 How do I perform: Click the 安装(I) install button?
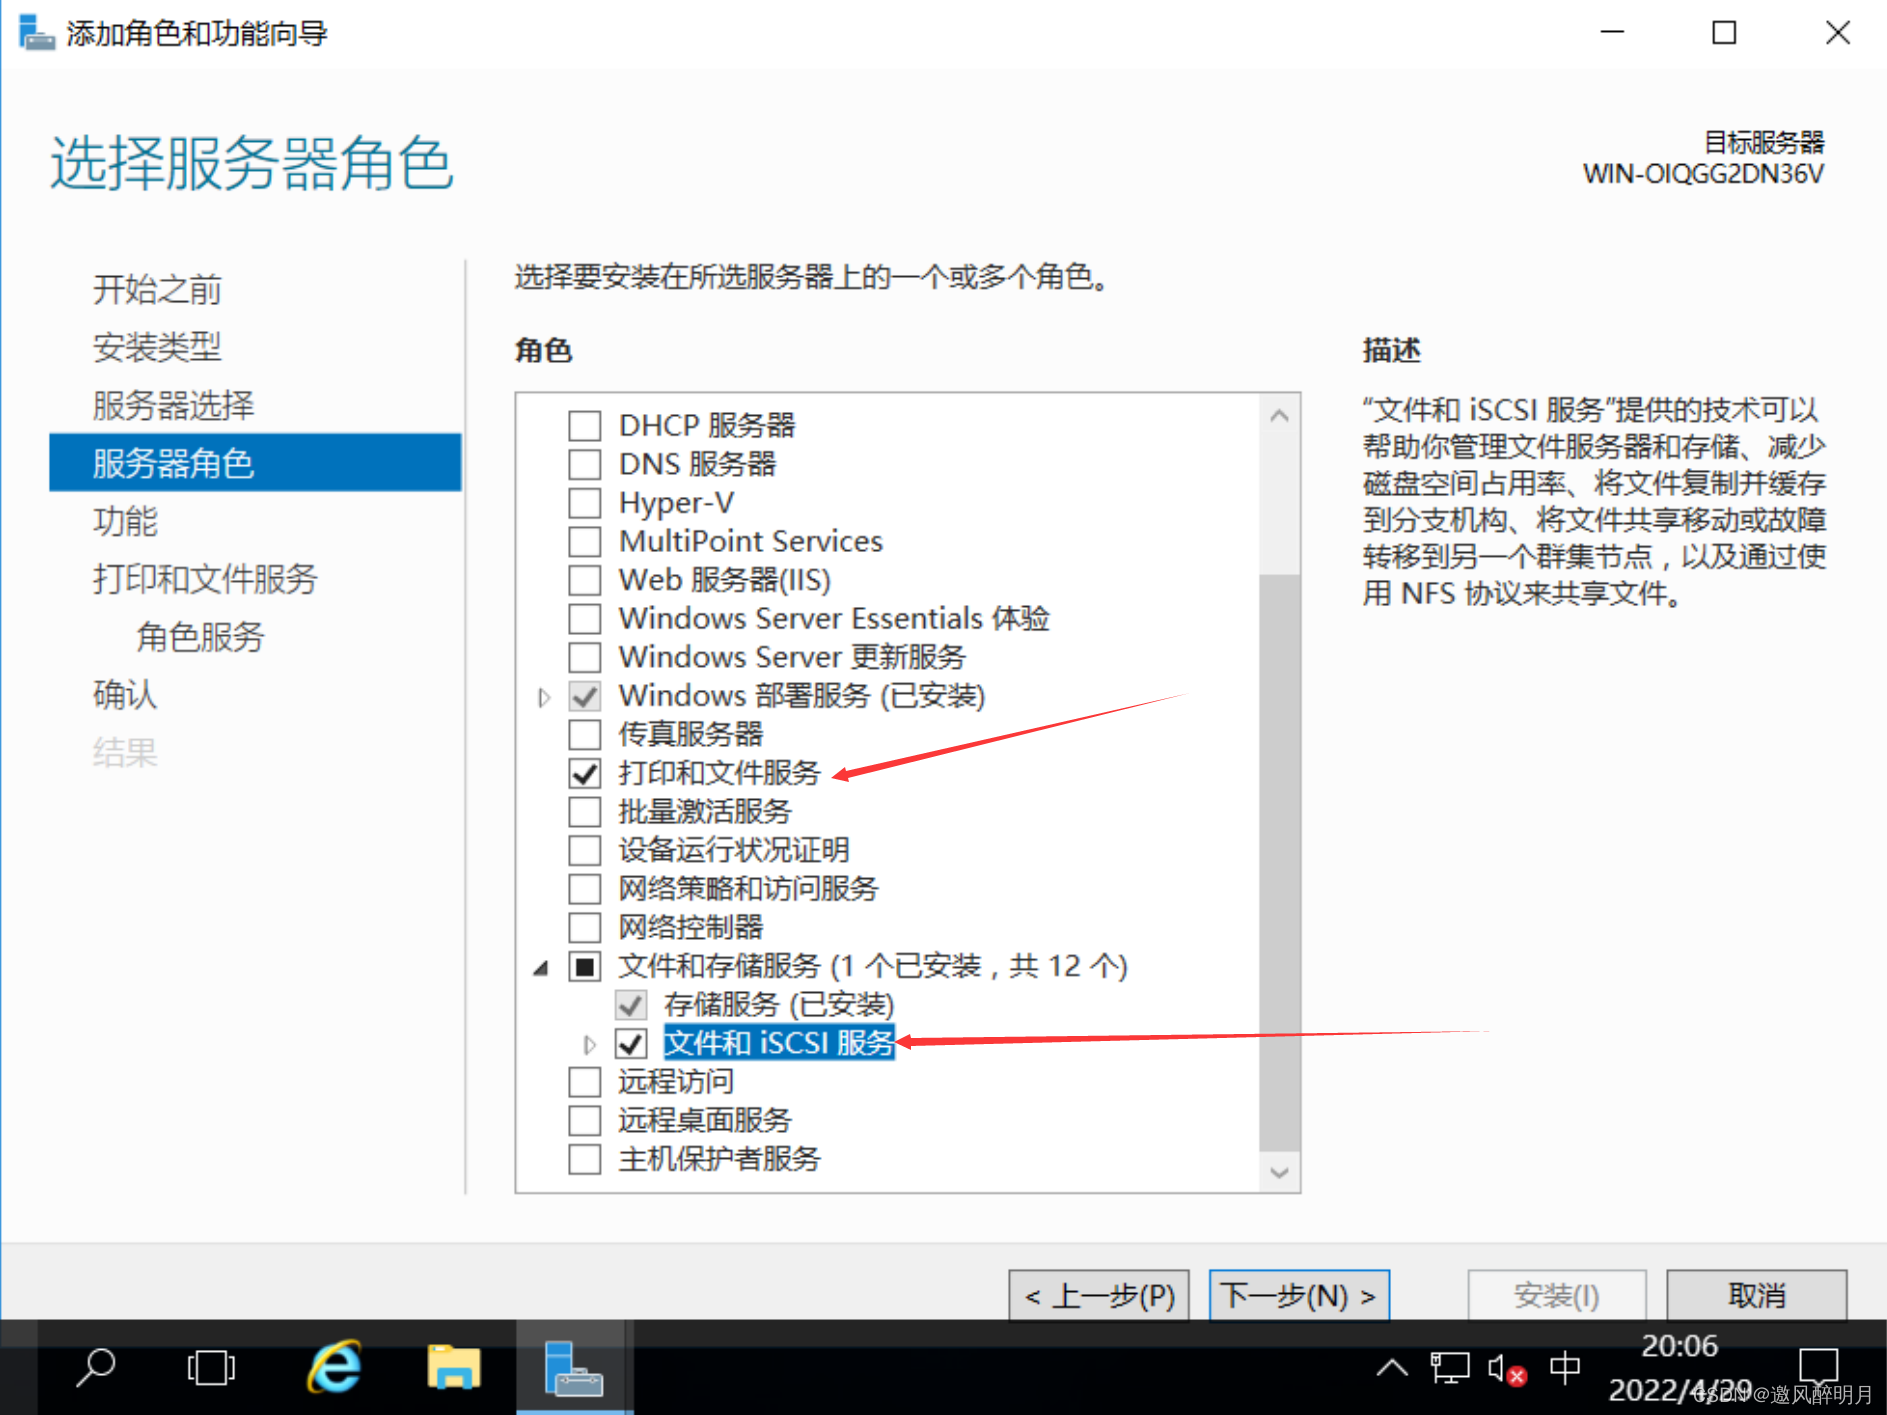pyautogui.click(x=1556, y=1296)
